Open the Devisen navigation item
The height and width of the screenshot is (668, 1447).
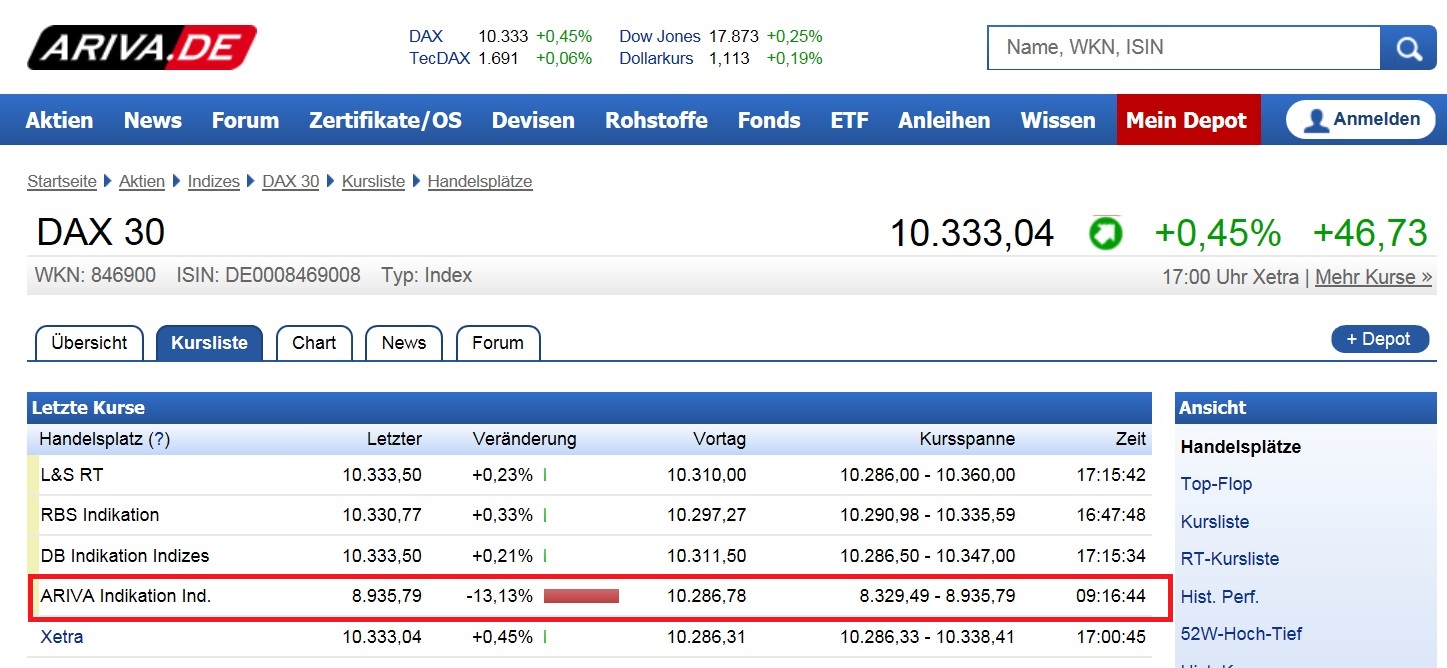(x=533, y=121)
